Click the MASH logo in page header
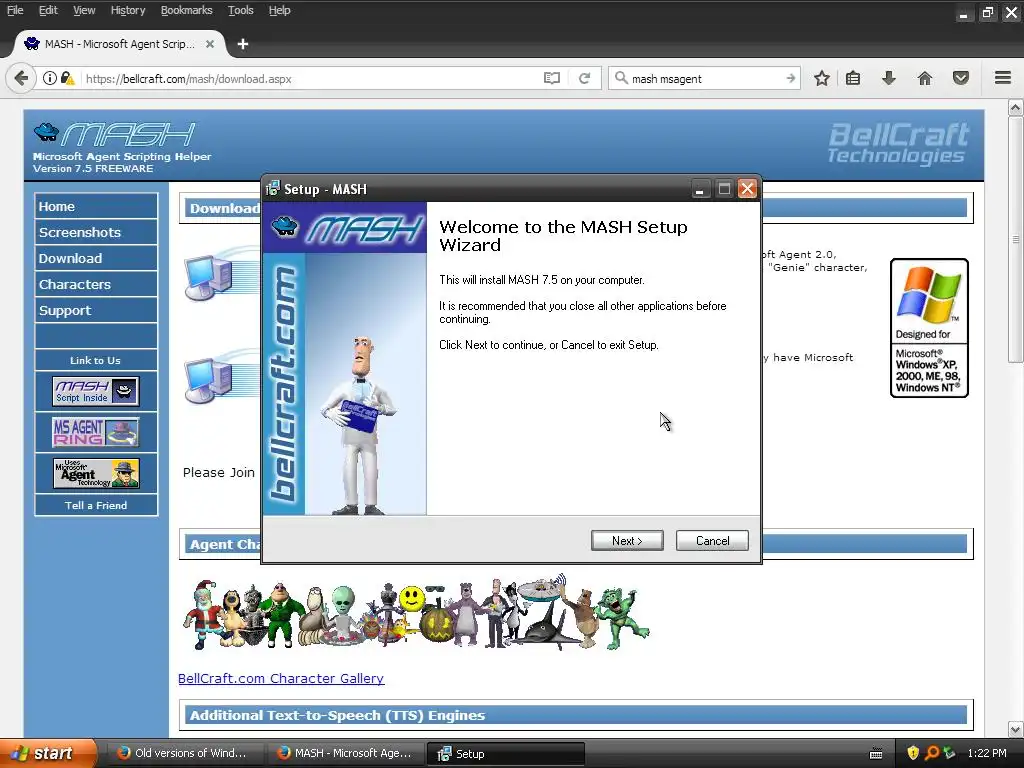The width and height of the screenshot is (1024, 768). click(114, 135)
